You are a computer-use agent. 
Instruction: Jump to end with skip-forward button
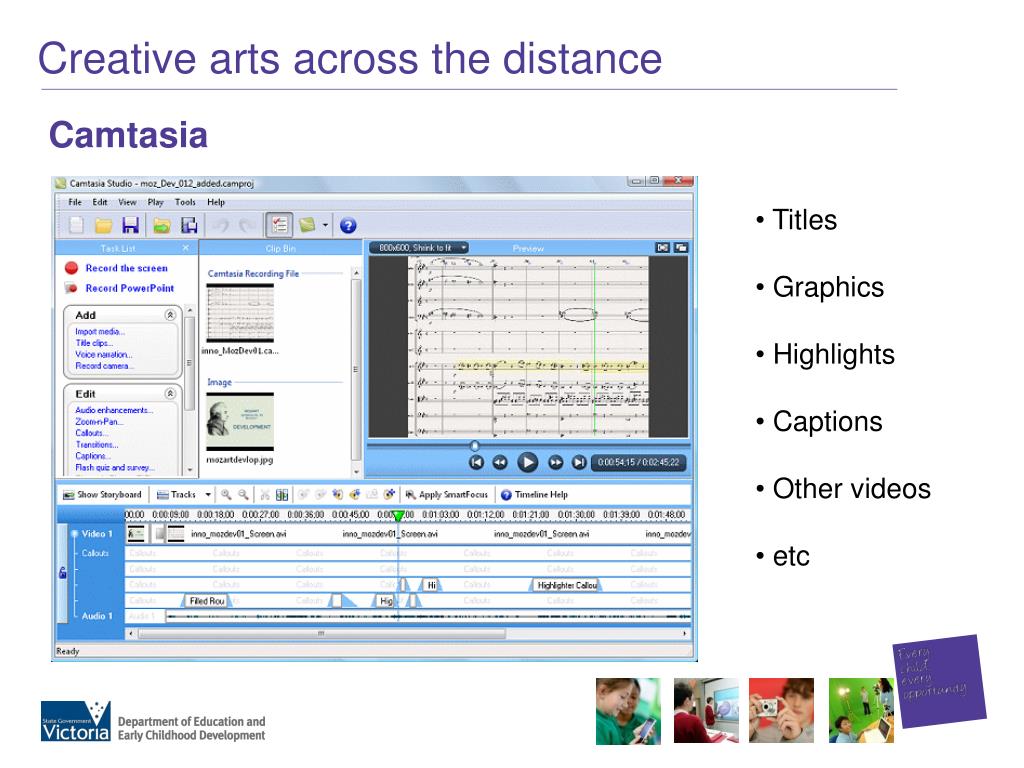tap(579, 462)
